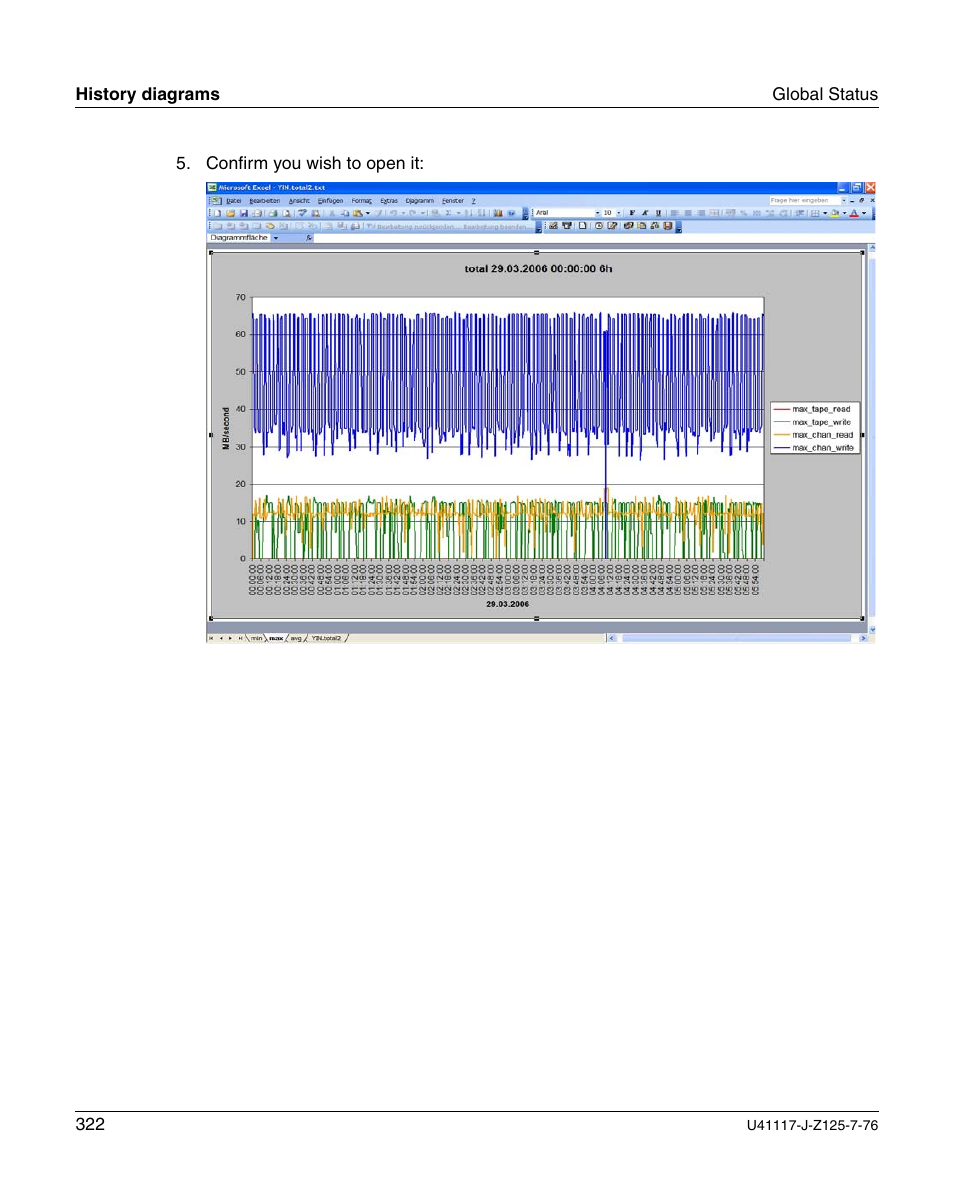Open the Diagrammfläche name box dropdown
The width and height of the screenshot is (954, 1204).
276,238
